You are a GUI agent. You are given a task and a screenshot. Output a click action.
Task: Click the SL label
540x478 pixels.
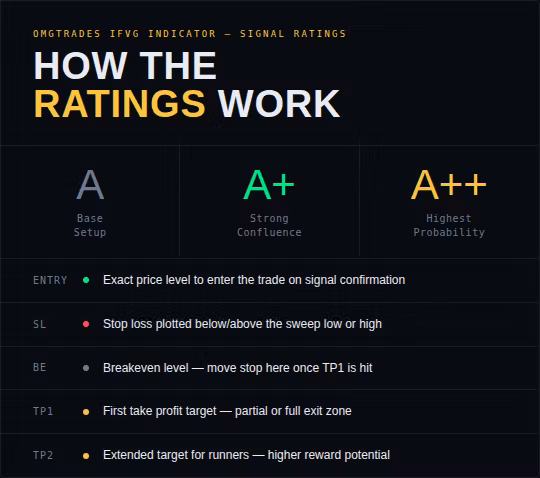pyautogui.click(x=40, y=324)
